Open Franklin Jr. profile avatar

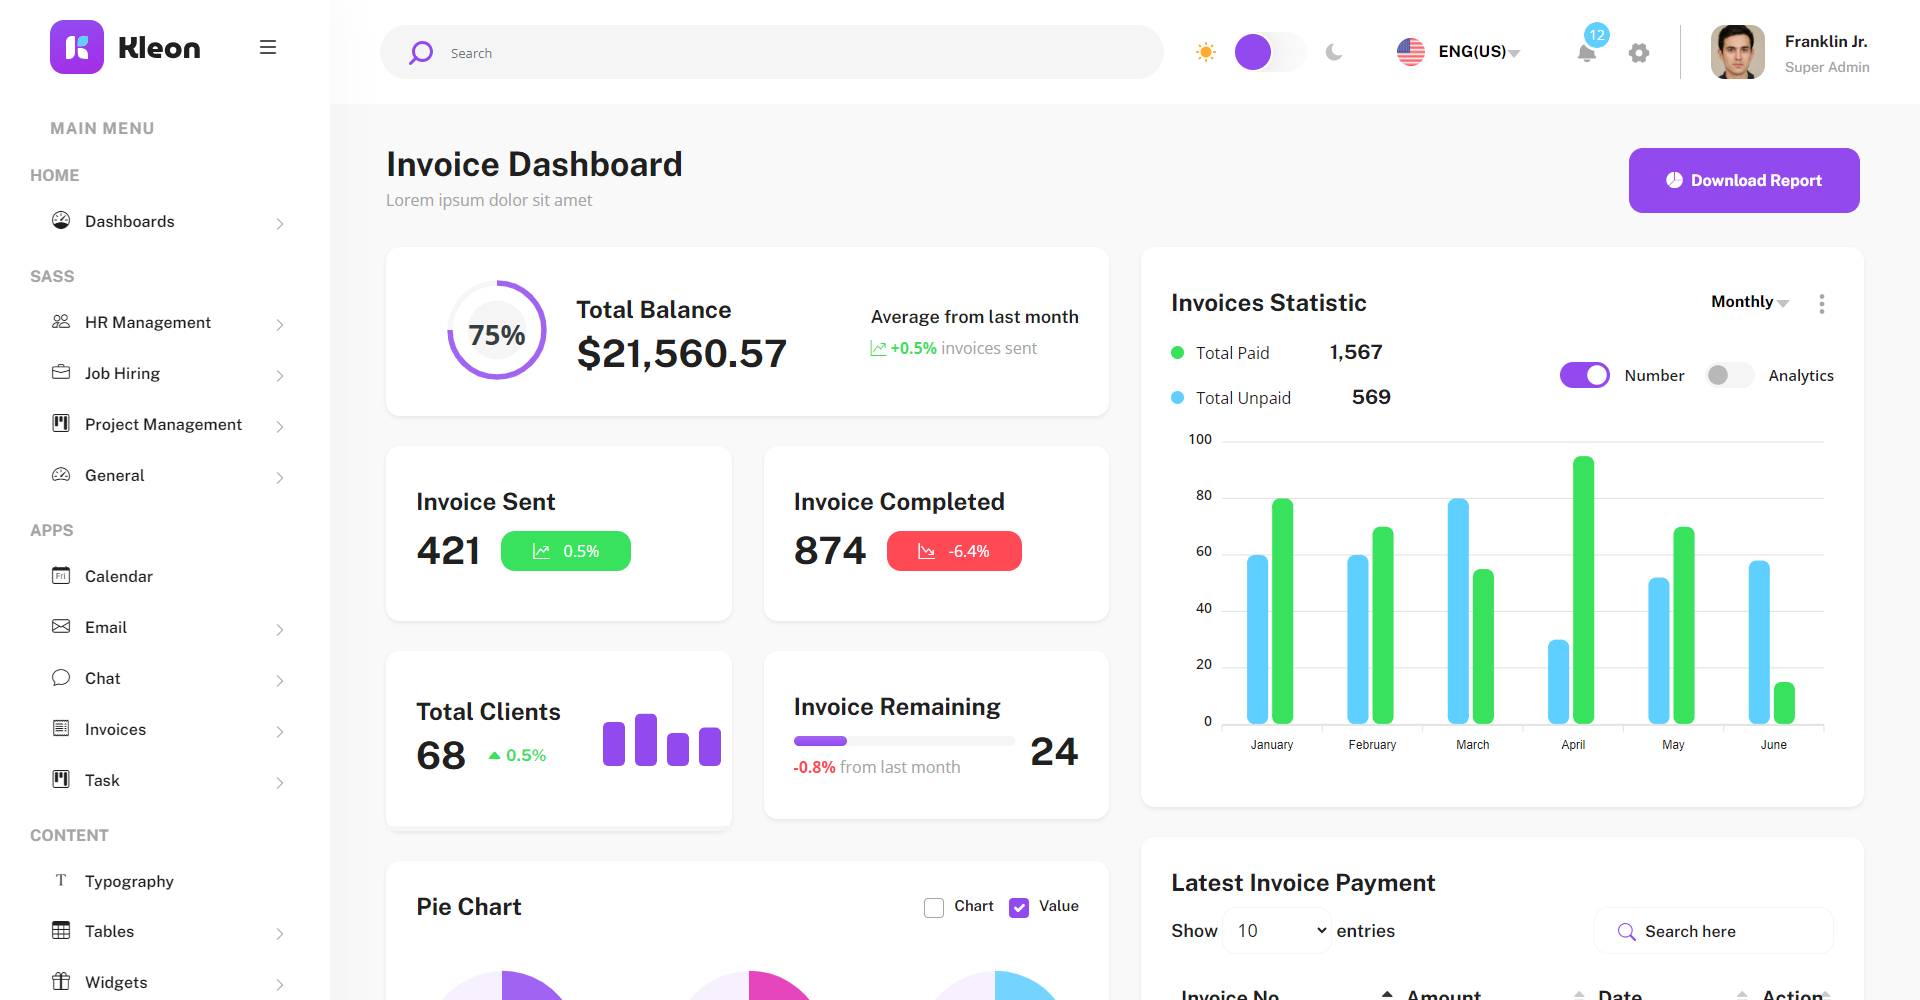[1737, 52]
